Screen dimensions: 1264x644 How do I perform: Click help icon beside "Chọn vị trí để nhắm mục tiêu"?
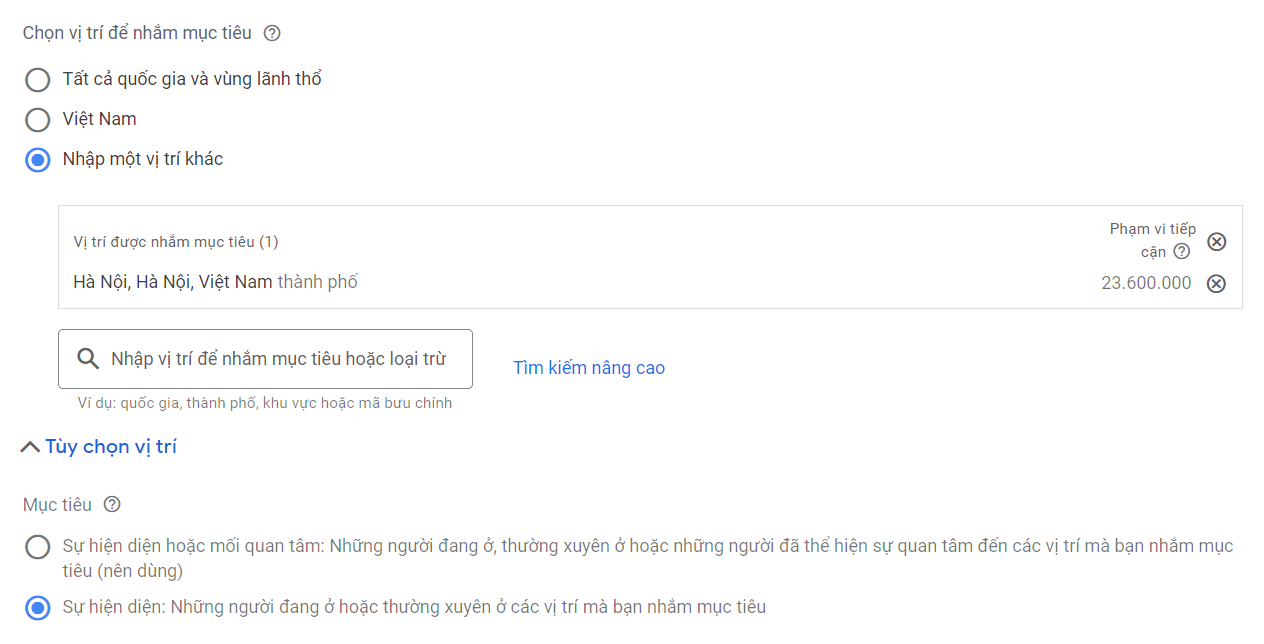(x=272, y=33)
